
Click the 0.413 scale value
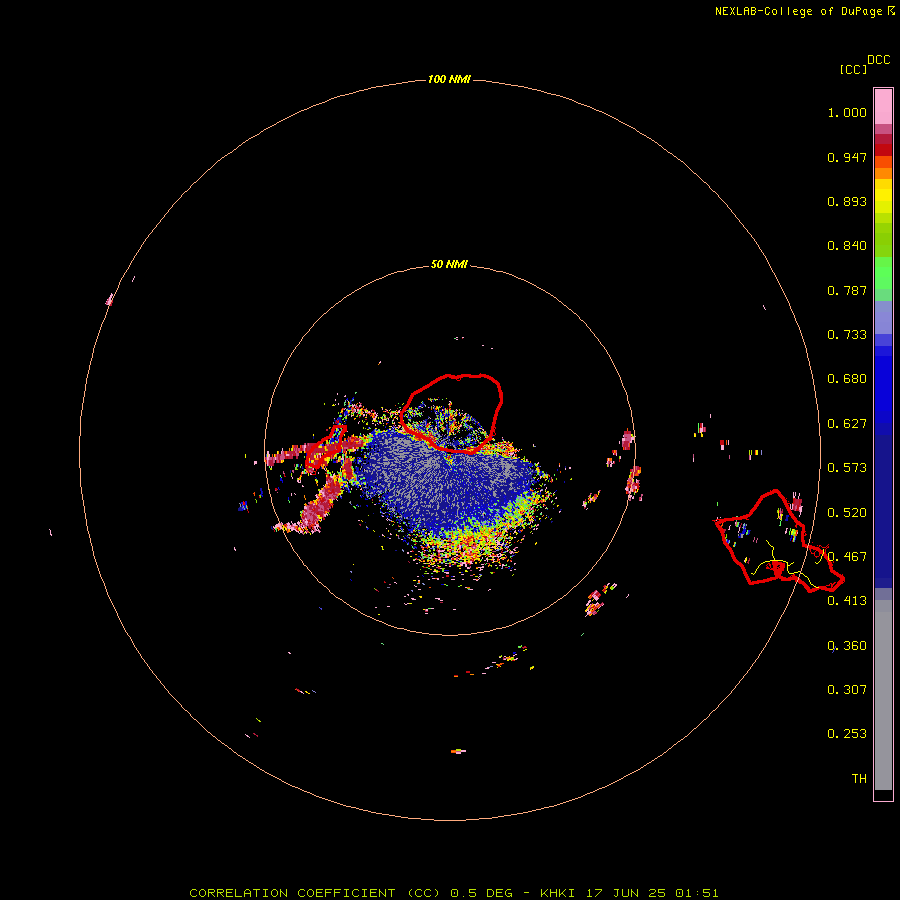[x=847, y=601]
